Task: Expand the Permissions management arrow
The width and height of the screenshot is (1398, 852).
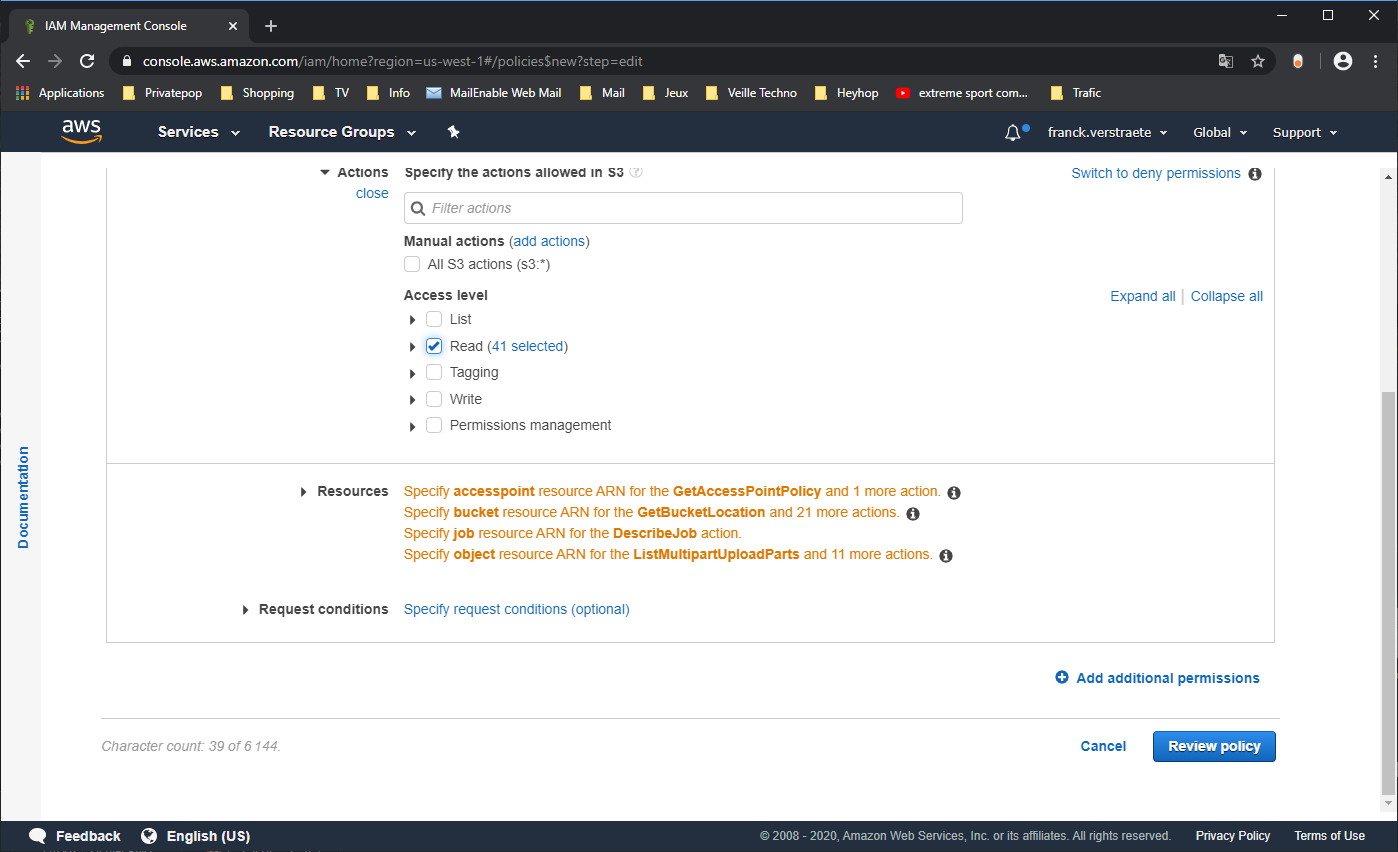Action: (x=412, y=426)
